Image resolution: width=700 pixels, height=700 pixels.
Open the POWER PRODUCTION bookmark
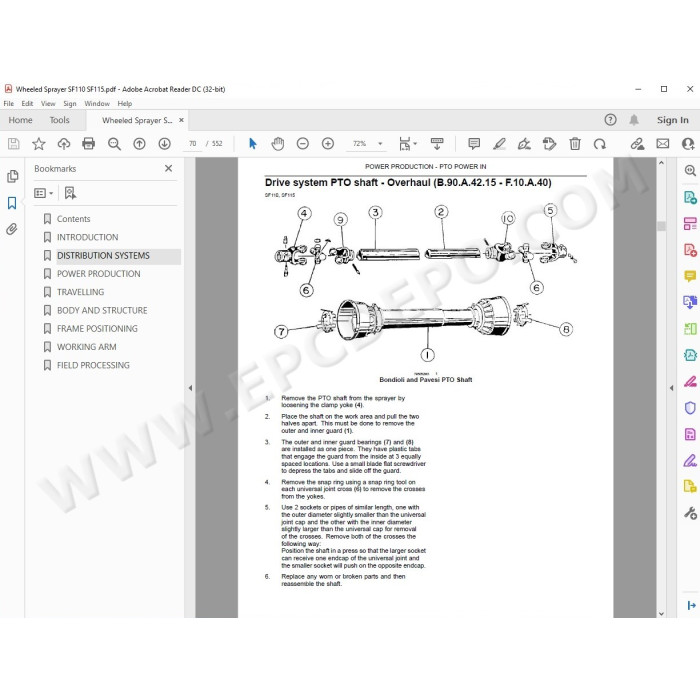[x=98, y=274]
